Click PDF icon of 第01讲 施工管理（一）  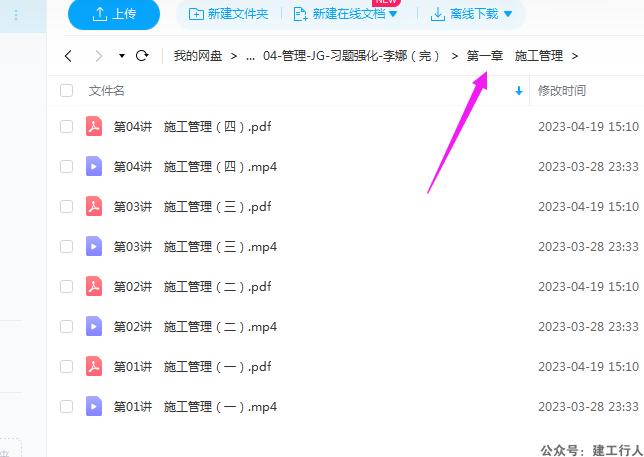(x=94, y=366)
